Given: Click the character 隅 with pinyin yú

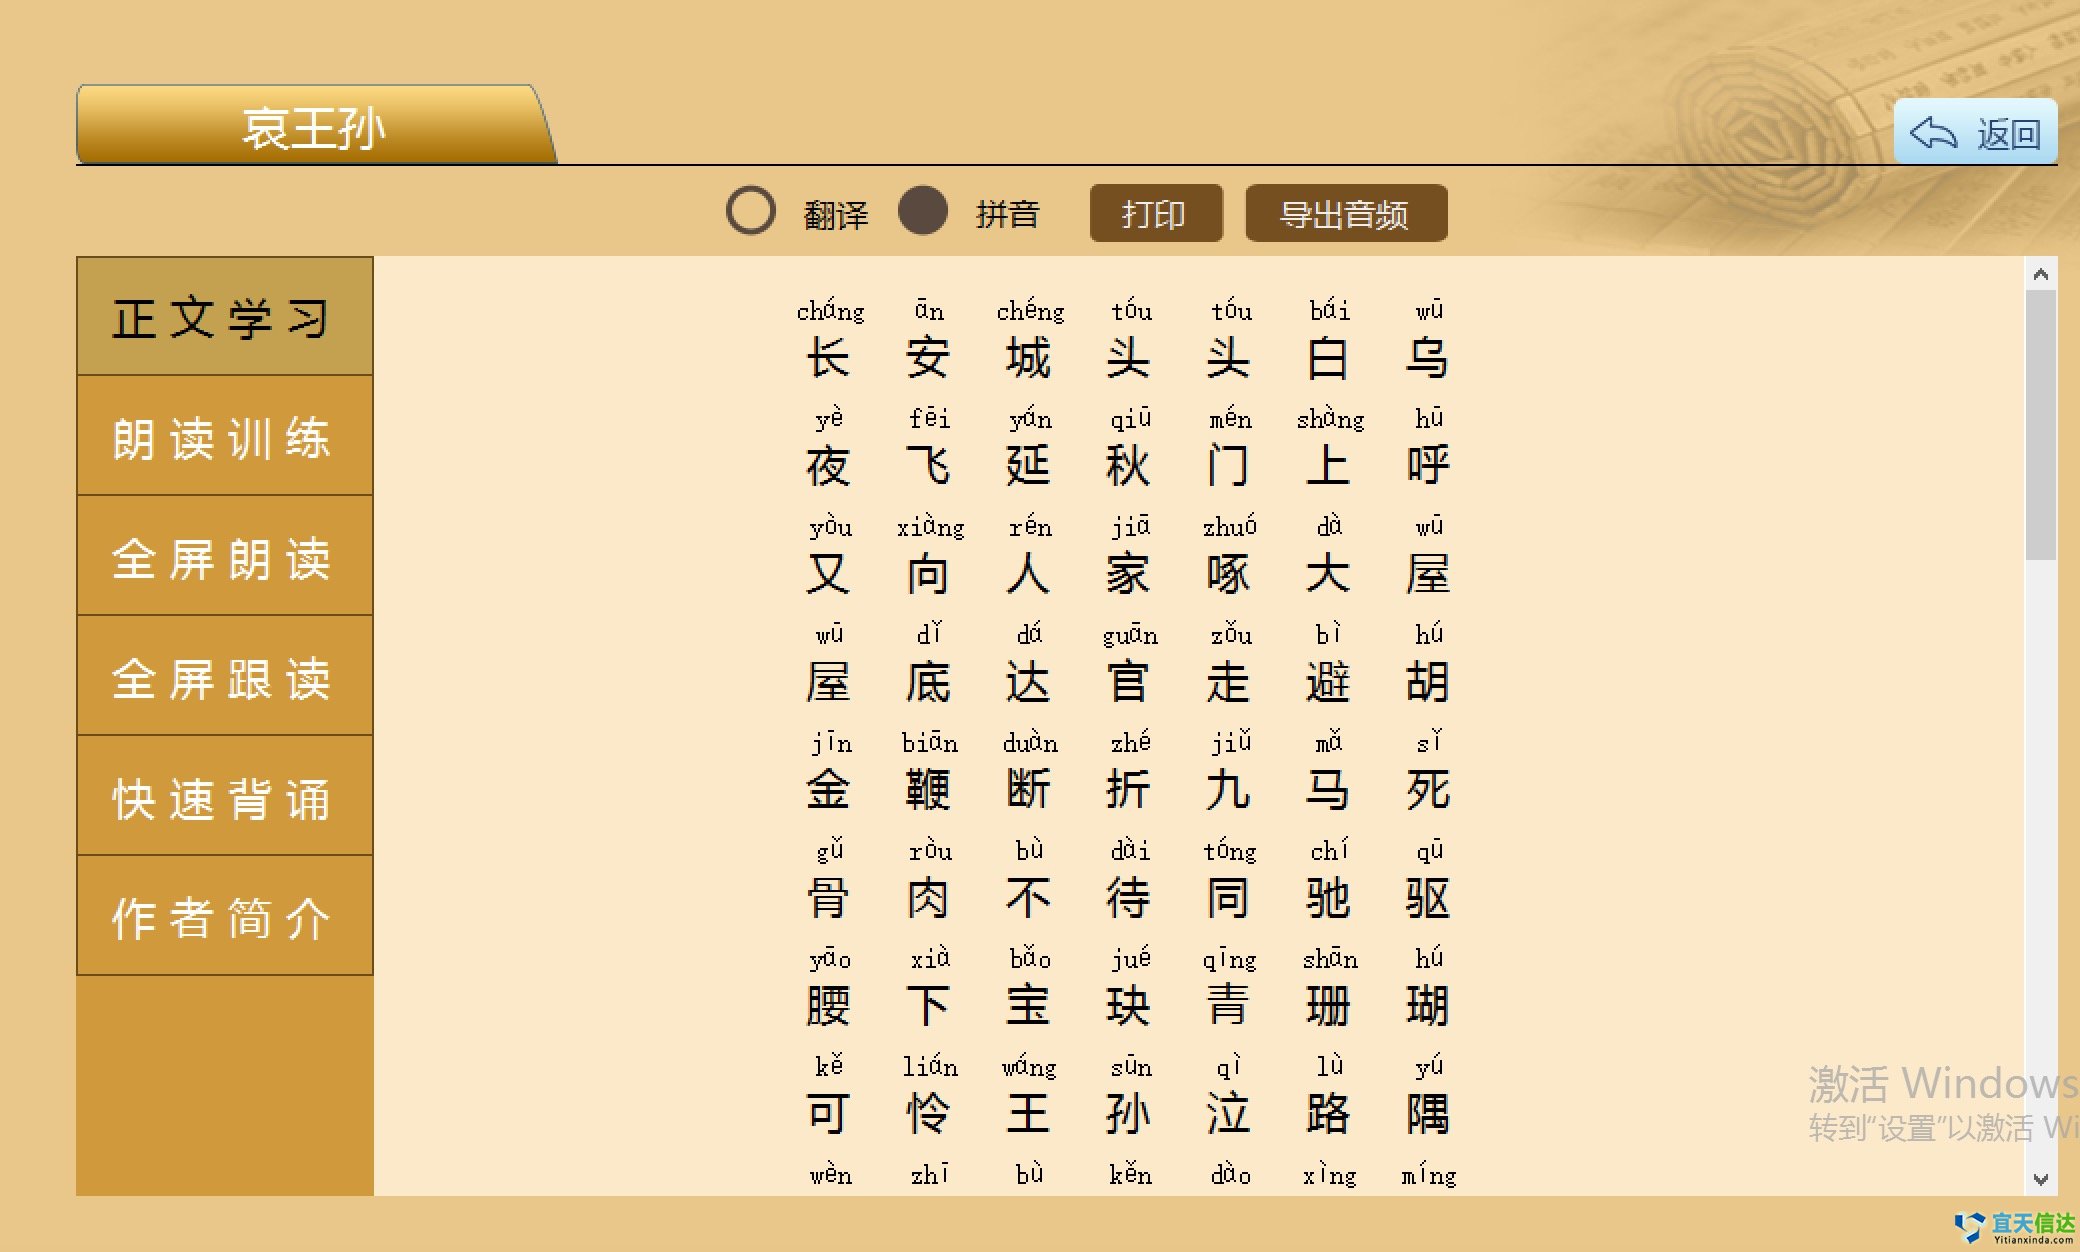Looking at the screenshot, I should pyautogui.click(x=1427, y=1114).
